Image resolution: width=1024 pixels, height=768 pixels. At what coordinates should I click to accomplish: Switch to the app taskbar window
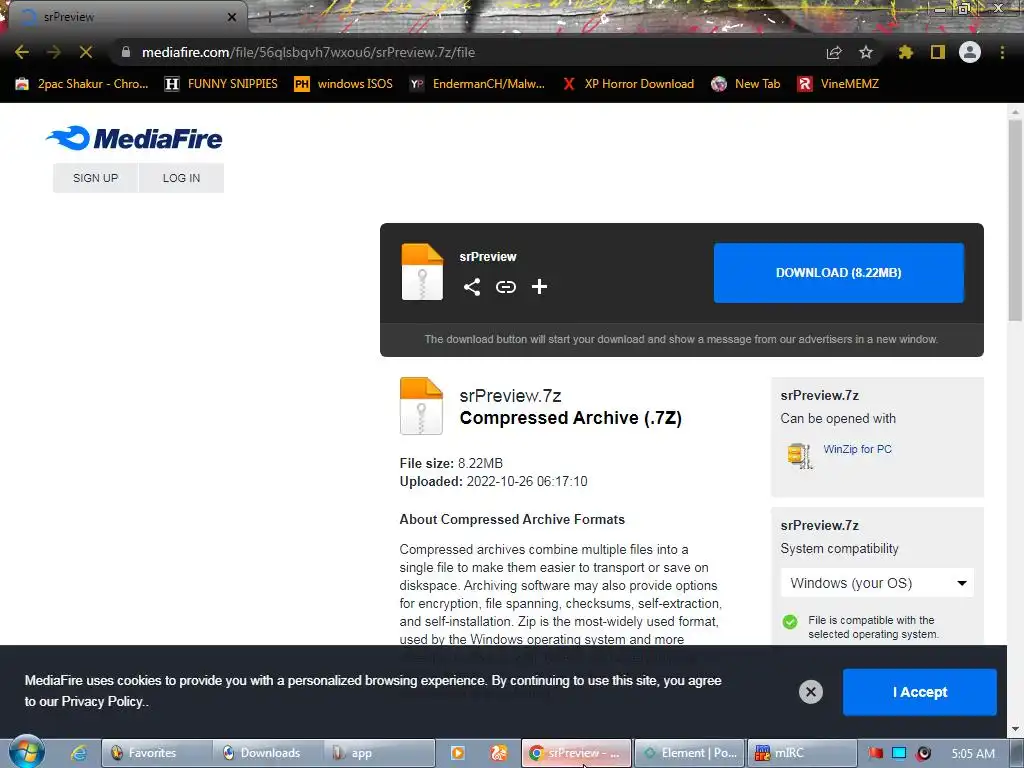(379, 753)
